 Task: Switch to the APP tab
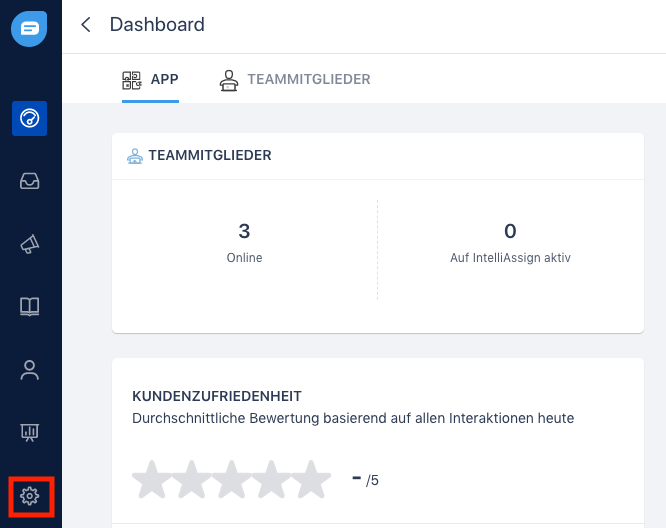pyautogui.click(x=150, y=79)
